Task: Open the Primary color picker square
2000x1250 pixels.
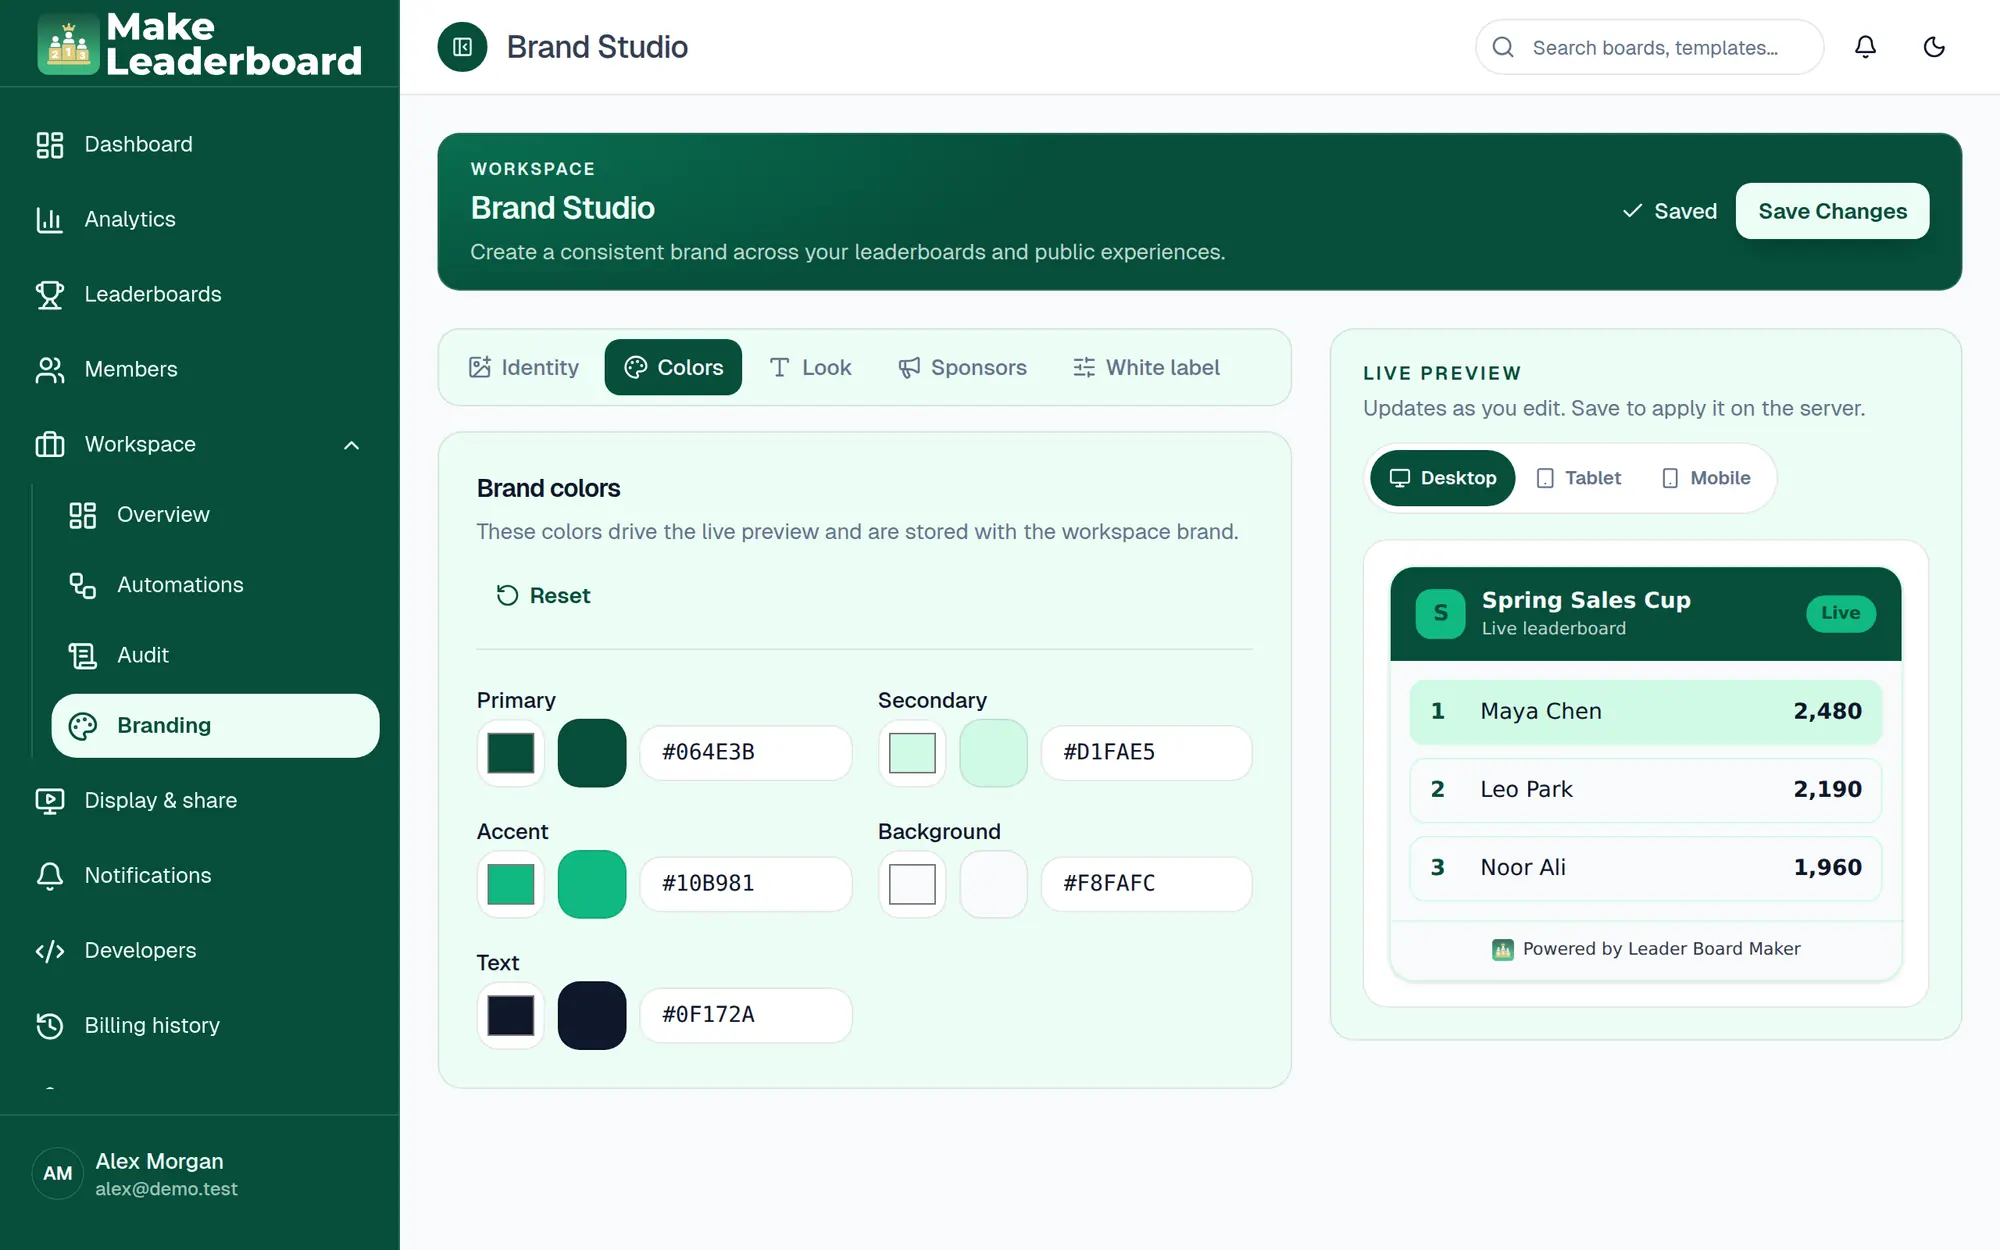Action: 511,753
